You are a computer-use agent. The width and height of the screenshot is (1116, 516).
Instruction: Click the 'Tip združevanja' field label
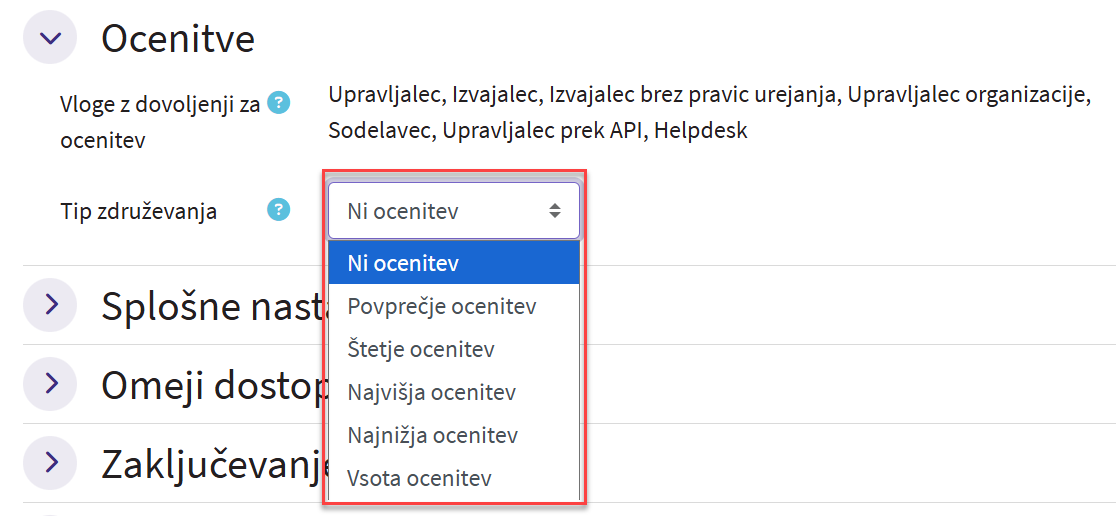coord(138,211)
